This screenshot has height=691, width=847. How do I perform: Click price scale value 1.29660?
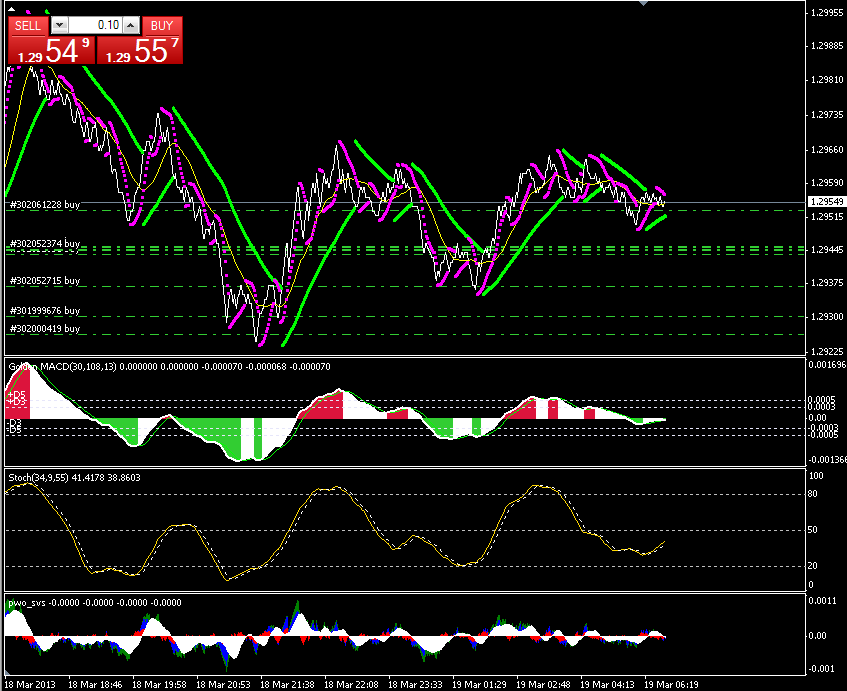tap(827, 150)
